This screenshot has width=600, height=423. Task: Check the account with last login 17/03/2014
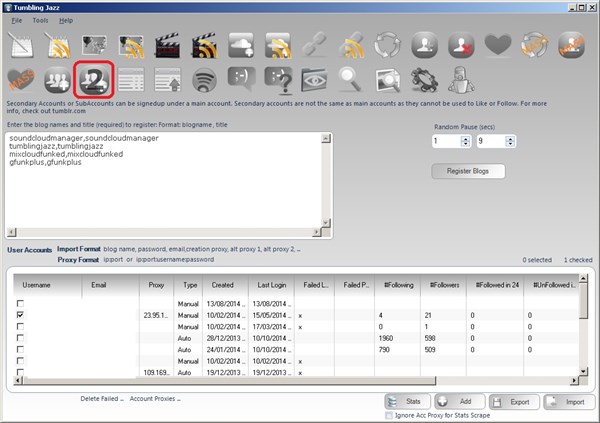20,326
